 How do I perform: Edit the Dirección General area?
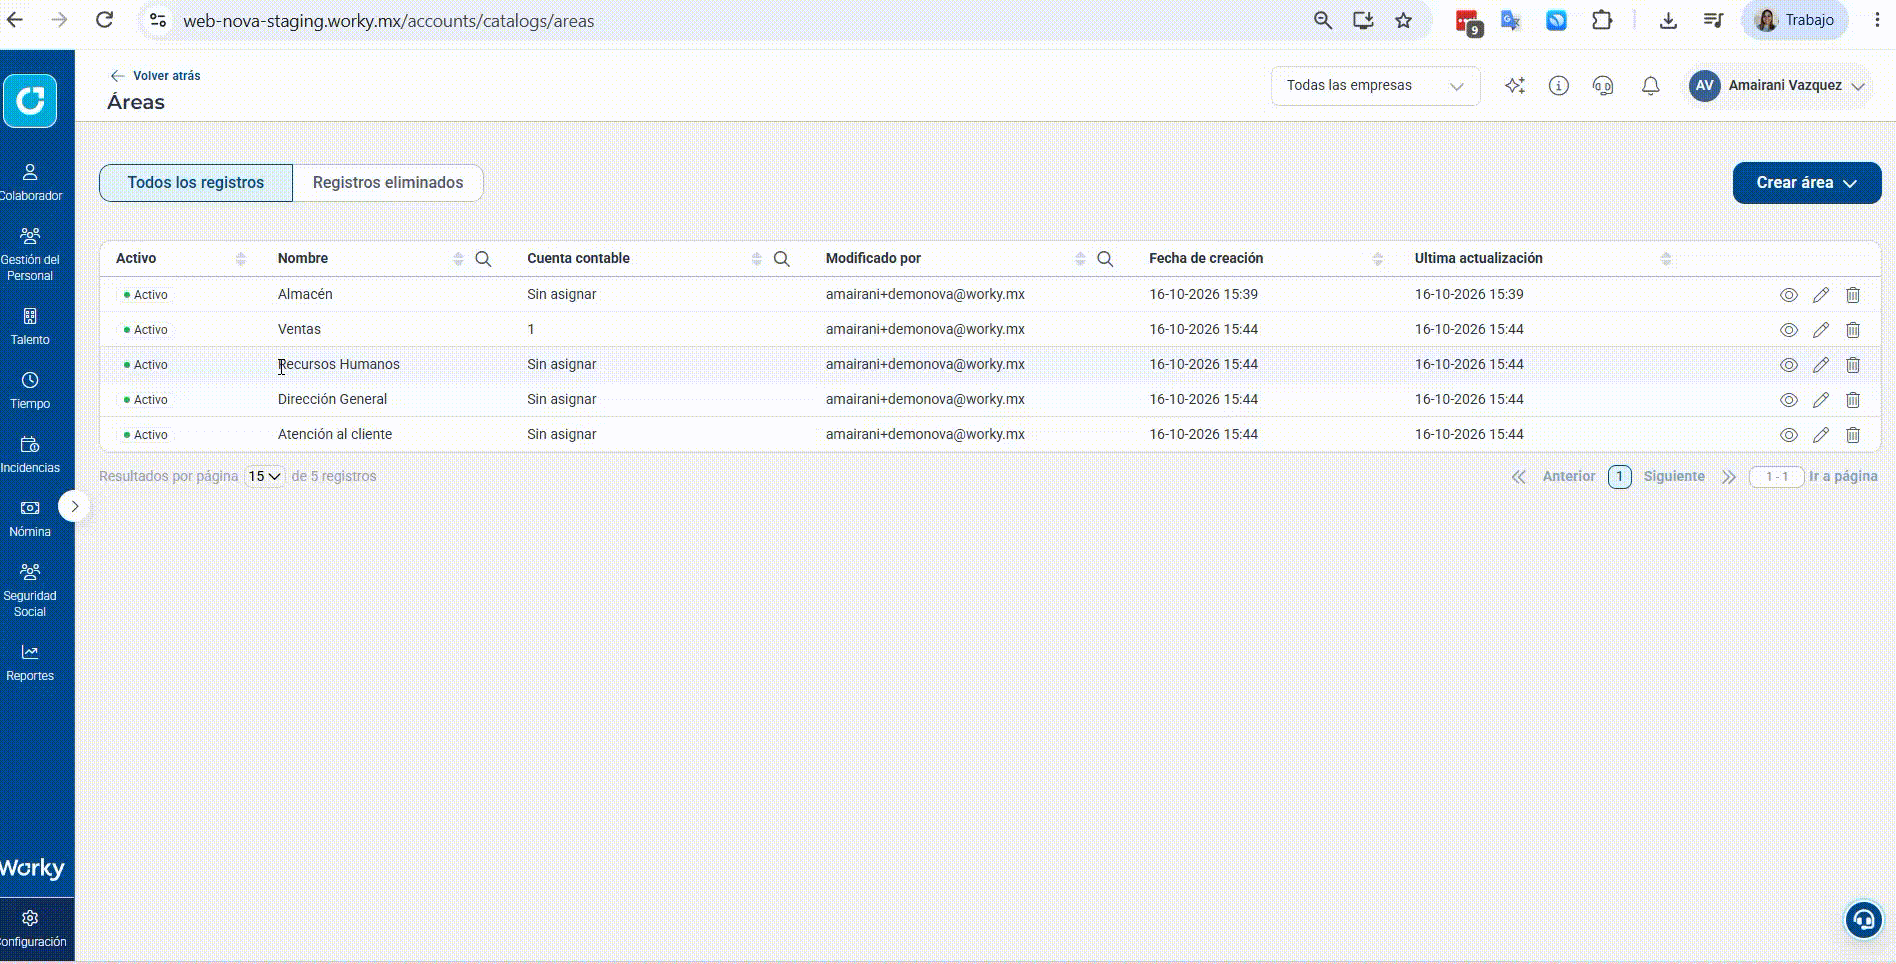(1821, 400)
